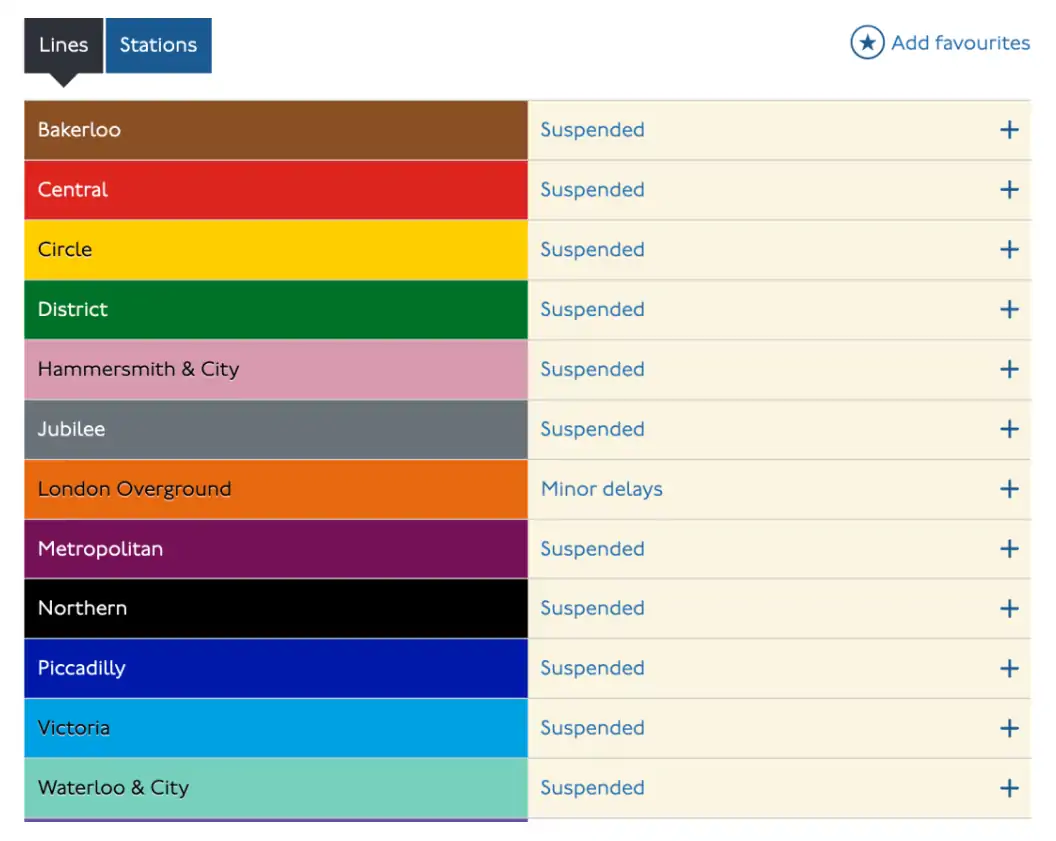This screenshot has width=1056, height=841.
Task: Expand London Overground status plus
Action: tap(1009, 489)
